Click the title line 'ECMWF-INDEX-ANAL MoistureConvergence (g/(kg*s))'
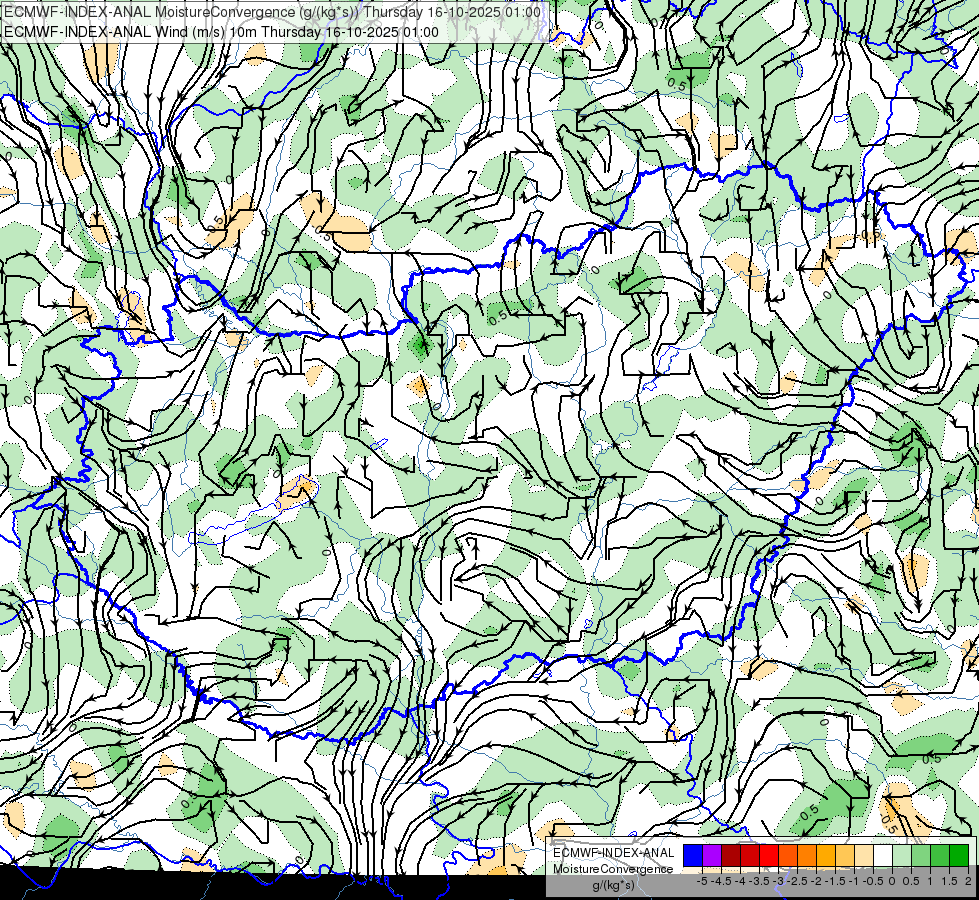Viewport: 979px width, 900px height. (x=182, y=12)
